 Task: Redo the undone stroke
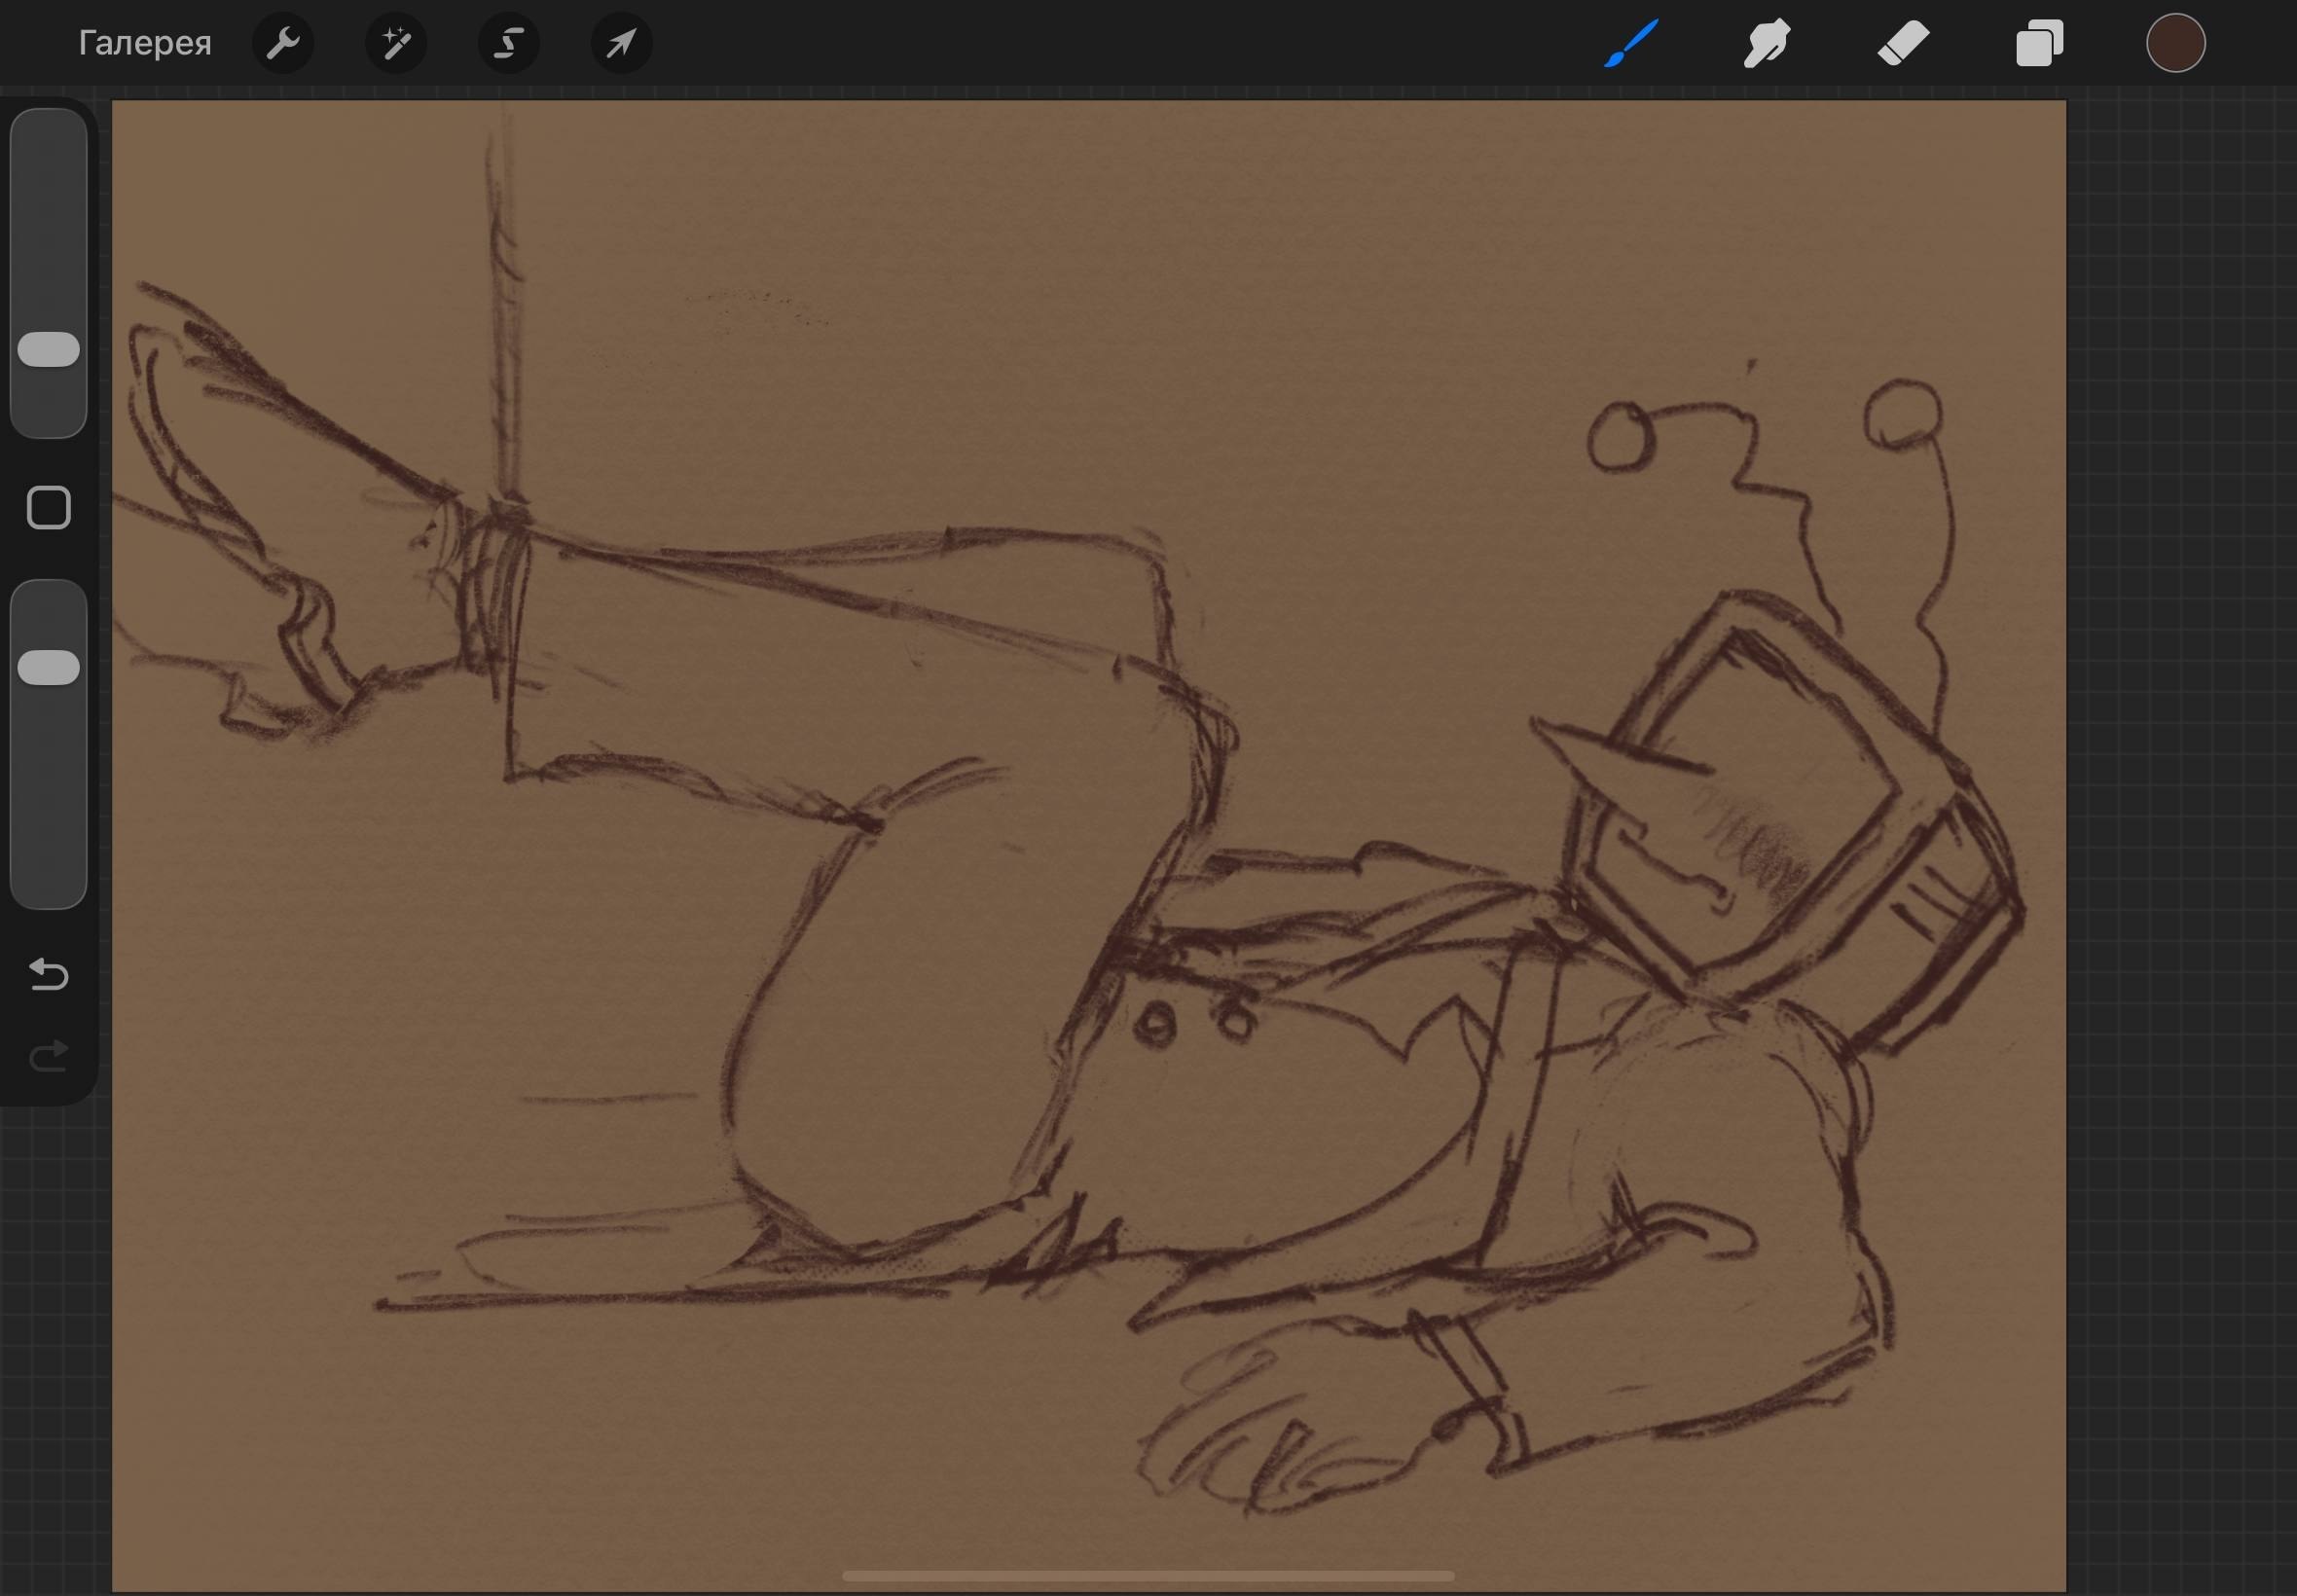[x=49, y=1055]
